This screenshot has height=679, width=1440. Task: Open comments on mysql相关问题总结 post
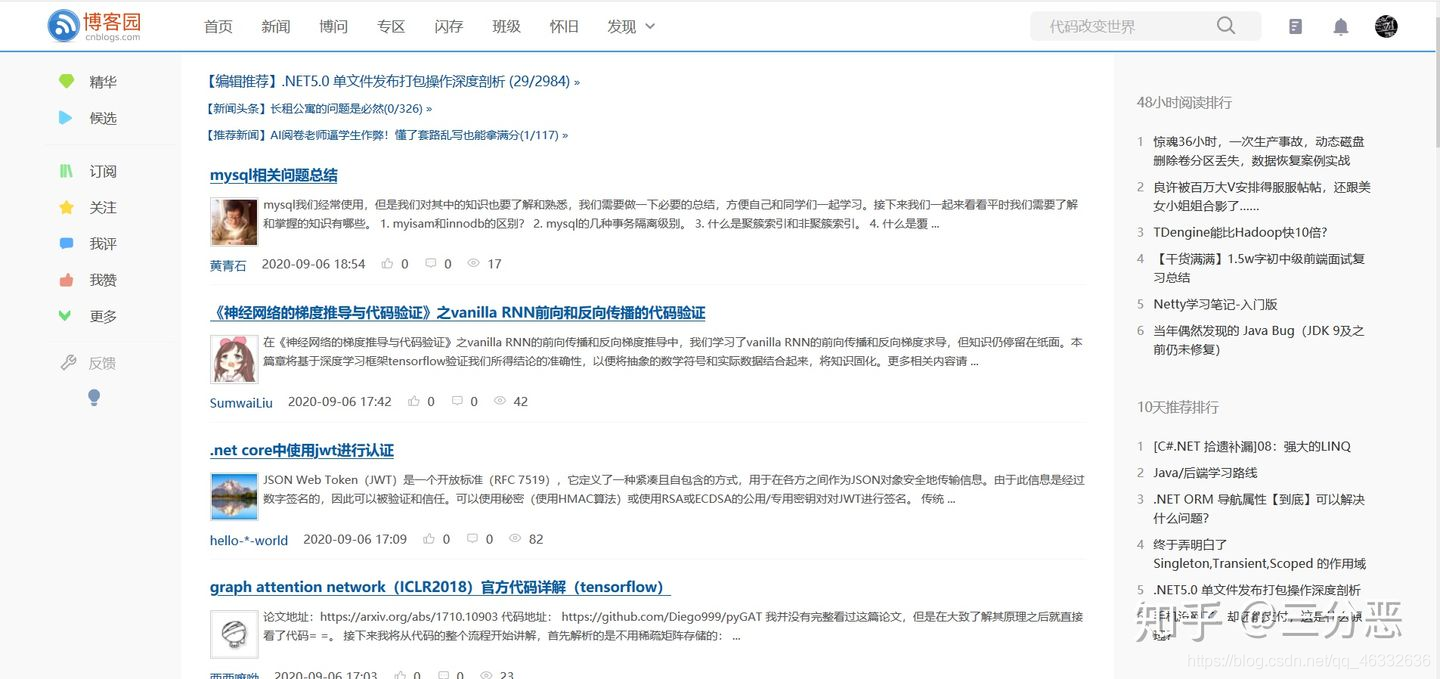click(x=431, y=264)
